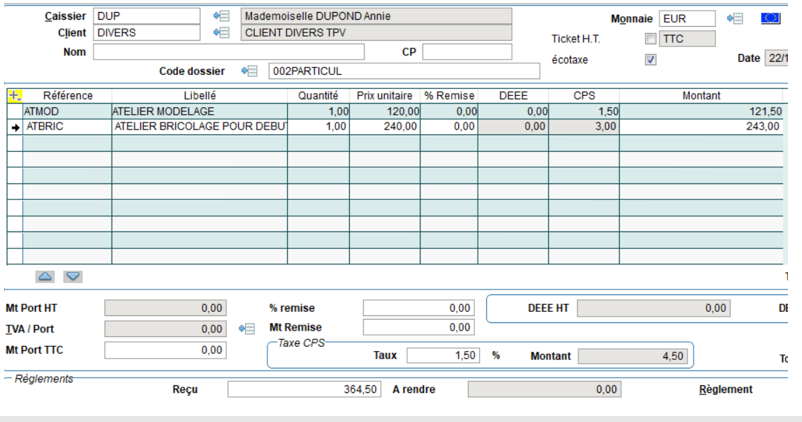The height and width of the screenshot is (422, 802).
Task: Open the Code dossier lookup icon
Action: (249, 71)
